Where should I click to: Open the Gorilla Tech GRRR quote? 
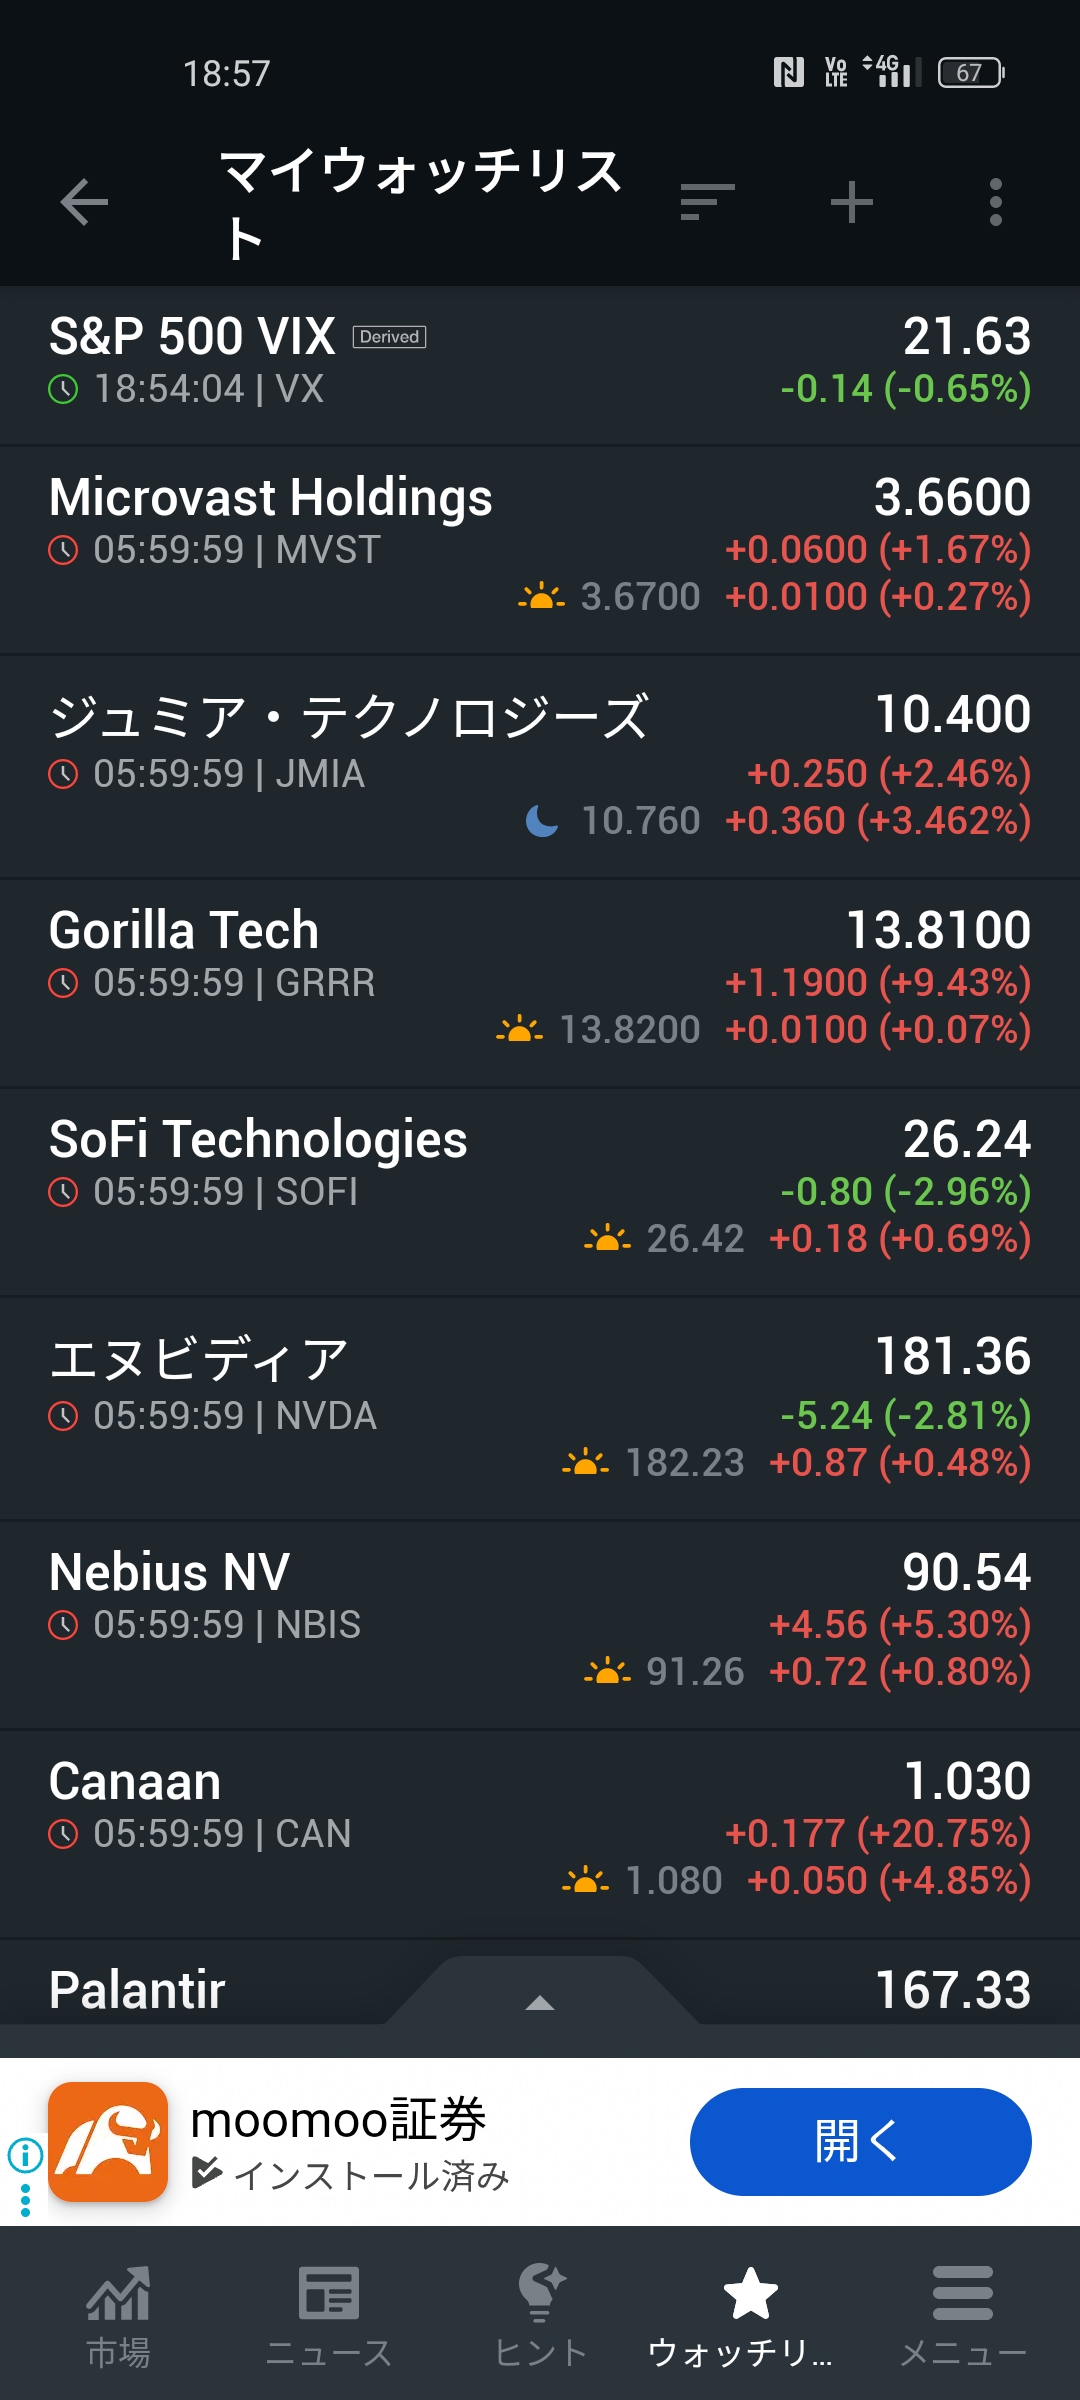tap(540, 981)
